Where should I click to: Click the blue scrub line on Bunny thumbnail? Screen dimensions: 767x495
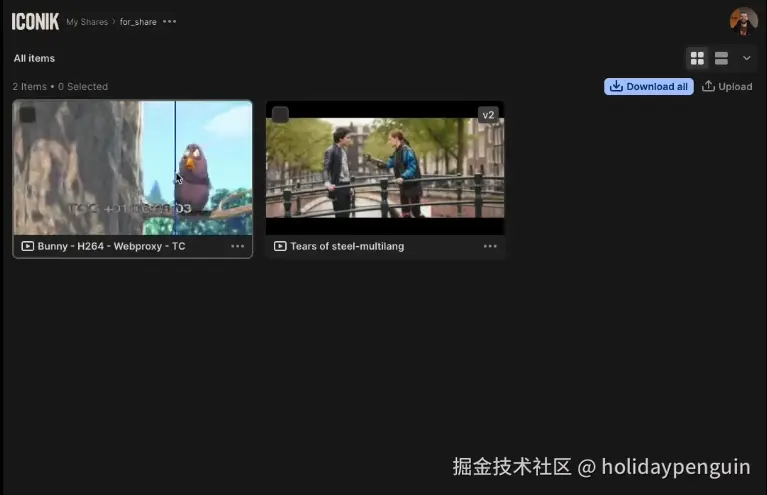click(x=175, y=168)
